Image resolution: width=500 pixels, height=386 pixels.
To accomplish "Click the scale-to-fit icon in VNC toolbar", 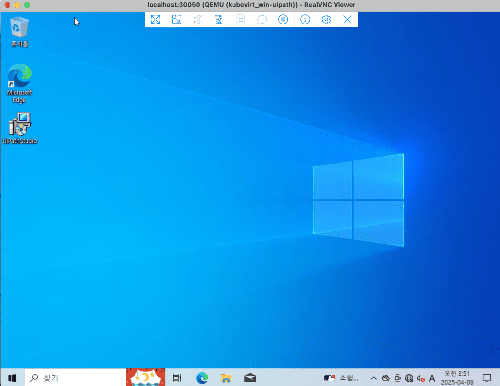I will point(176,20).
